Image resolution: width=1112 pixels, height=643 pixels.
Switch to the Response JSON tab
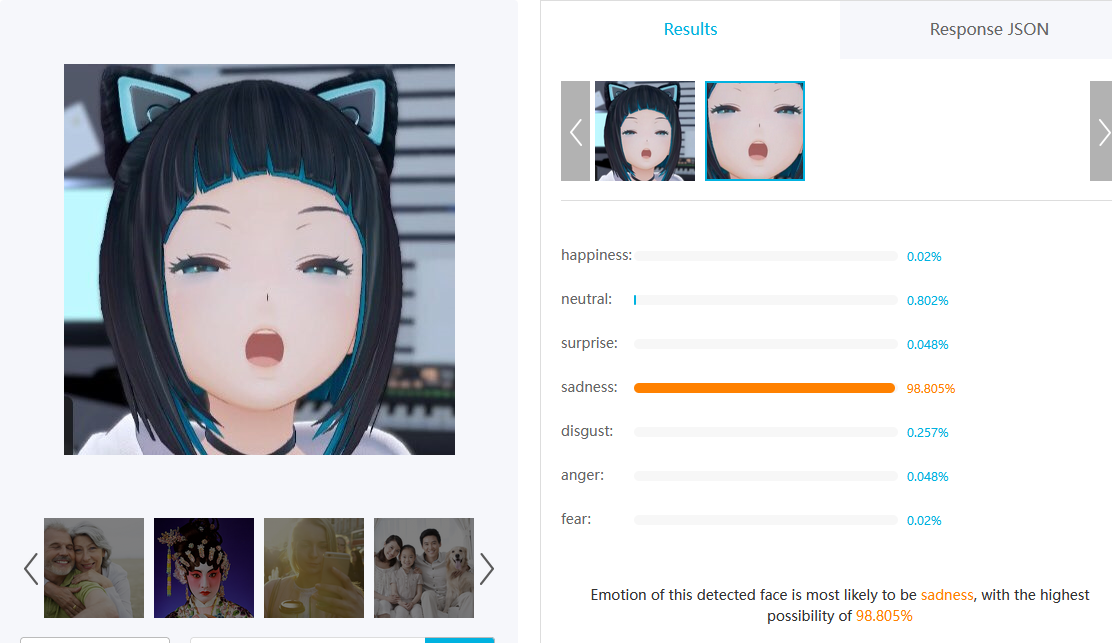(x=989, y=29)
